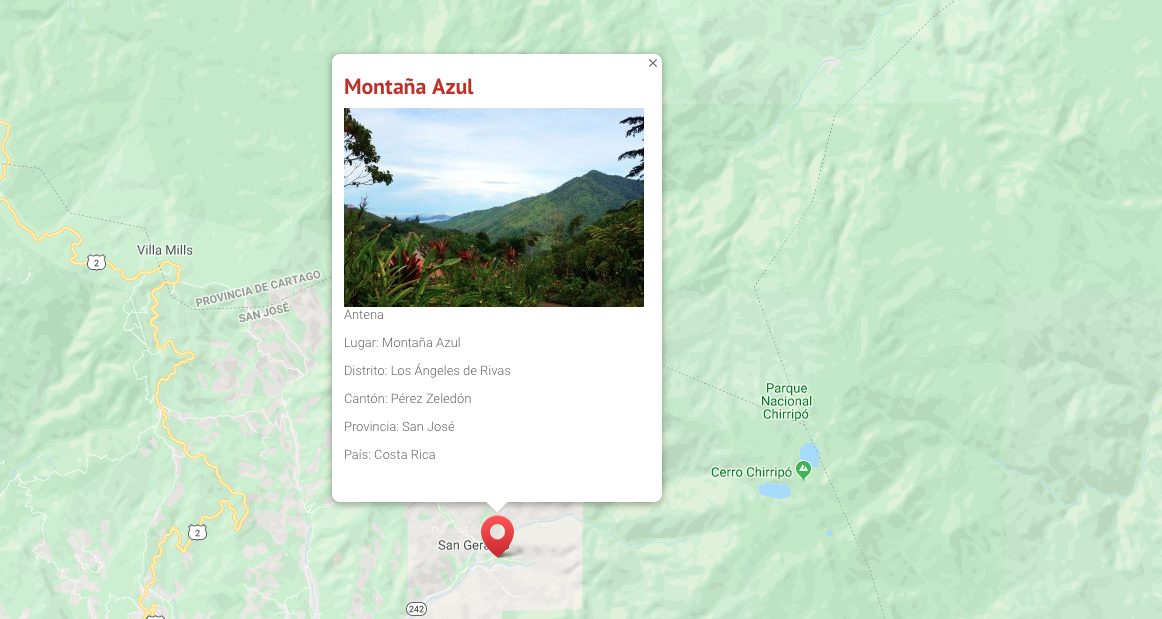
Task: Click the Antena caption under the photo
Action: coord(364,314)
